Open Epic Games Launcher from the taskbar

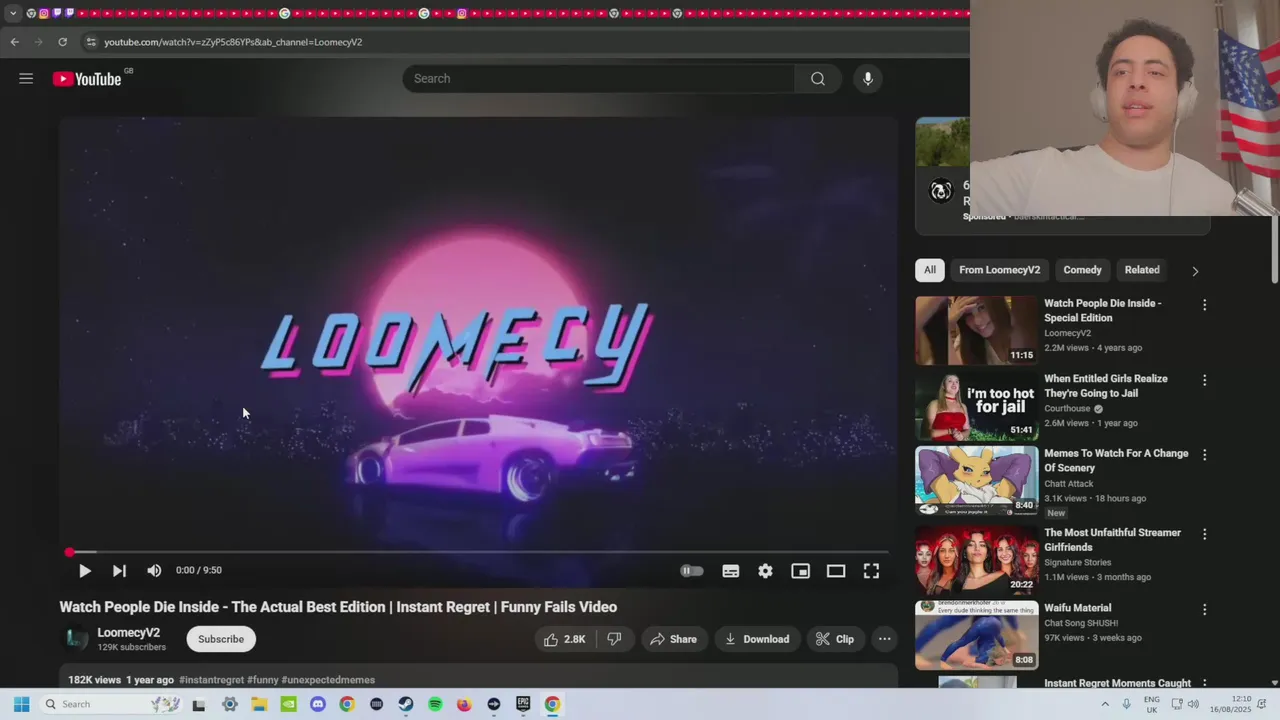click(523, 704)
